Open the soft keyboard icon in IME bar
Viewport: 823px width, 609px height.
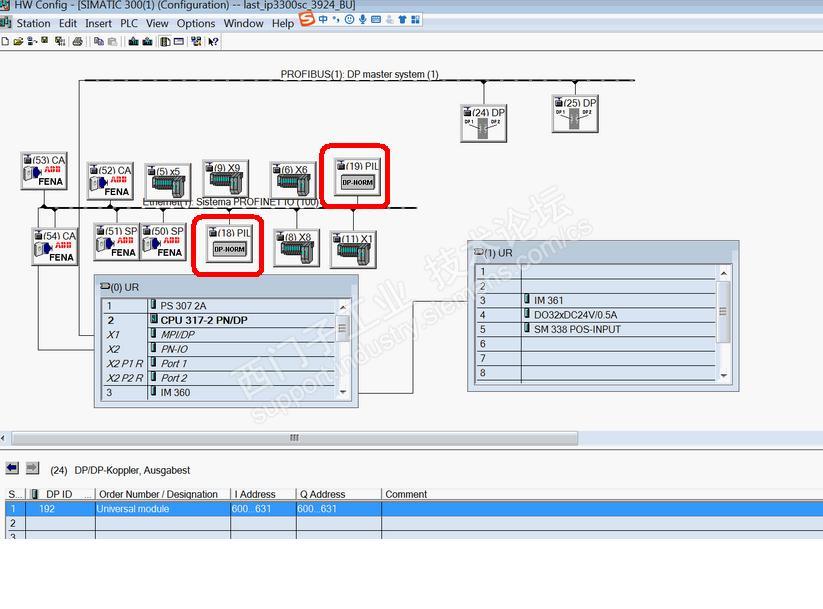[x=376, y=19]
